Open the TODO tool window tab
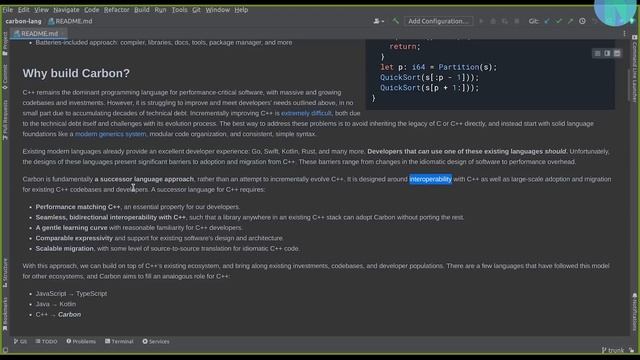 [x=46, y=341]
